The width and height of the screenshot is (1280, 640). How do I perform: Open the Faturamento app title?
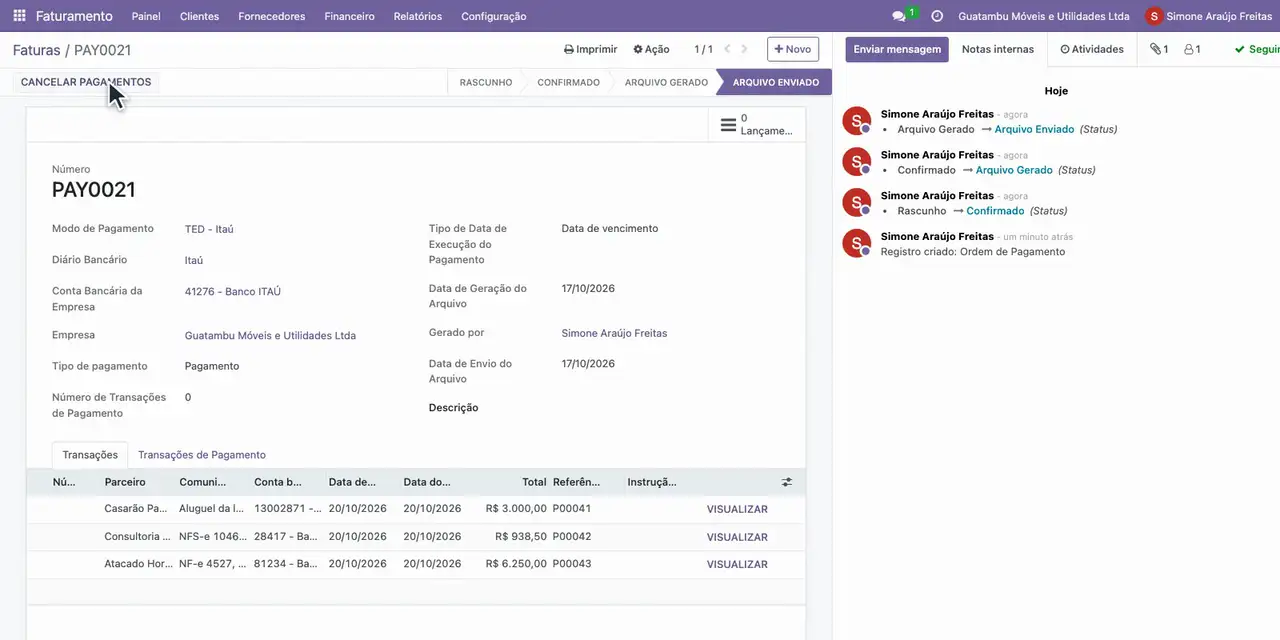[74, 16]
